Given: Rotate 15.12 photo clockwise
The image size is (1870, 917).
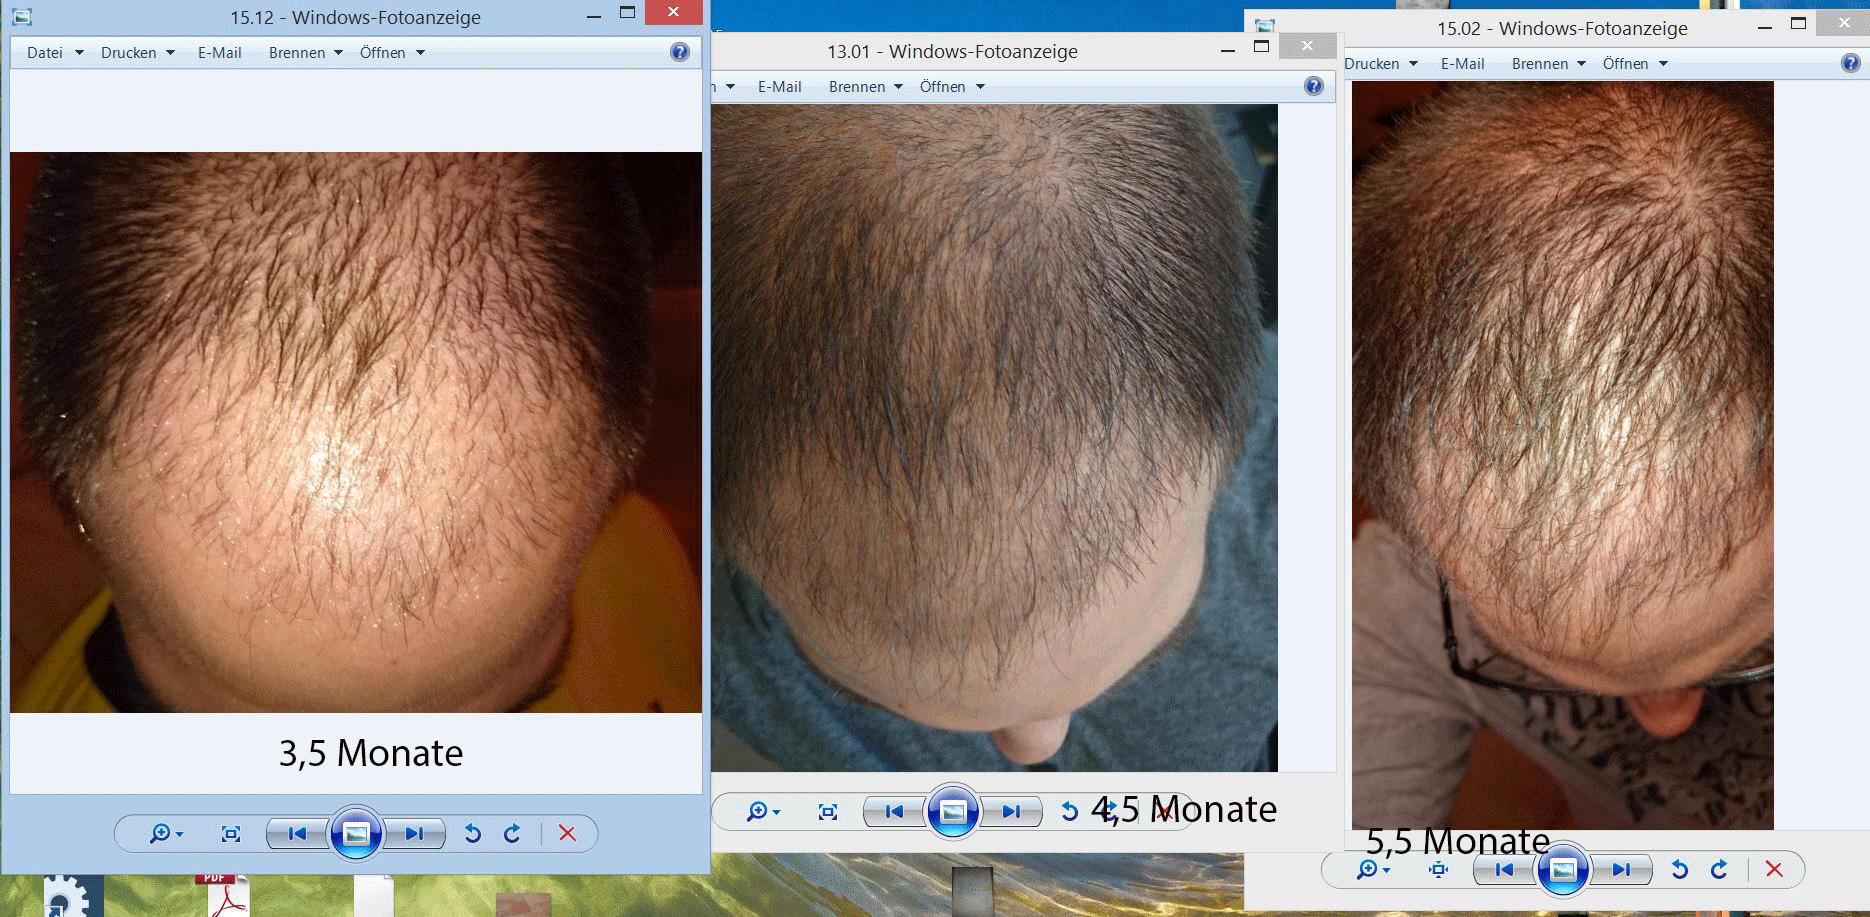Looking at the screenshot, I should (512, 833).
